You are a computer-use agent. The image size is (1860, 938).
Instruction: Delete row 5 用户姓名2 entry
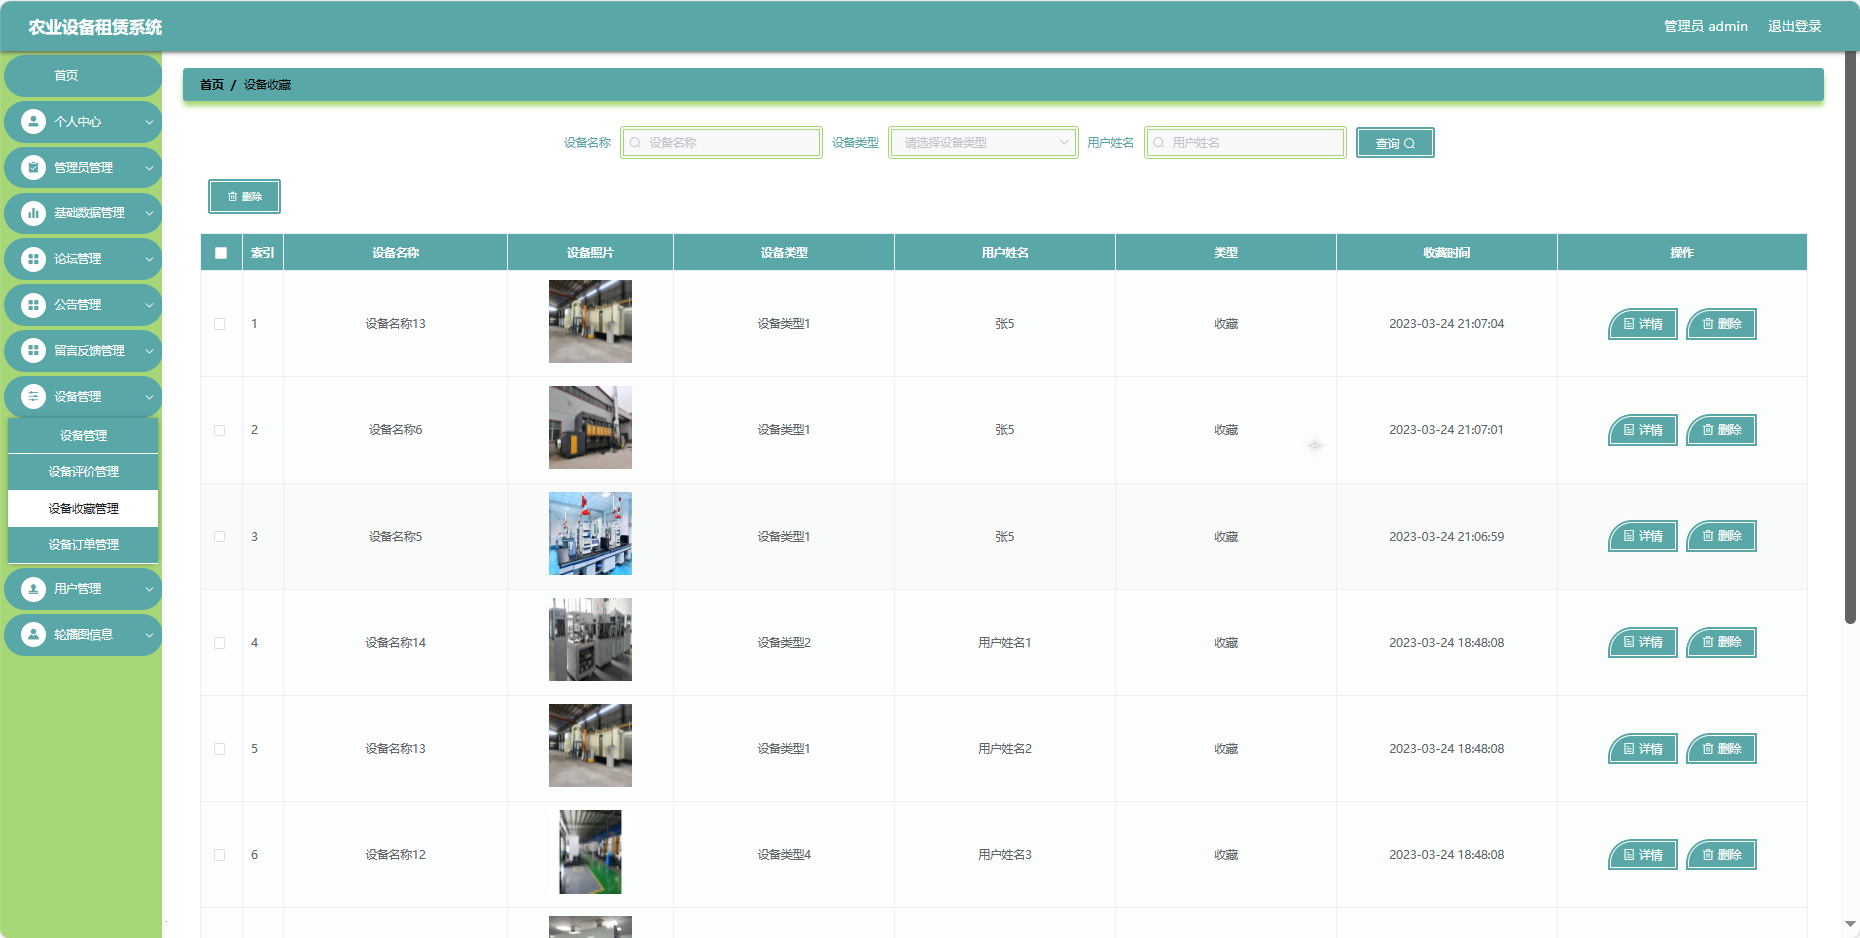tap(1721, 749)
